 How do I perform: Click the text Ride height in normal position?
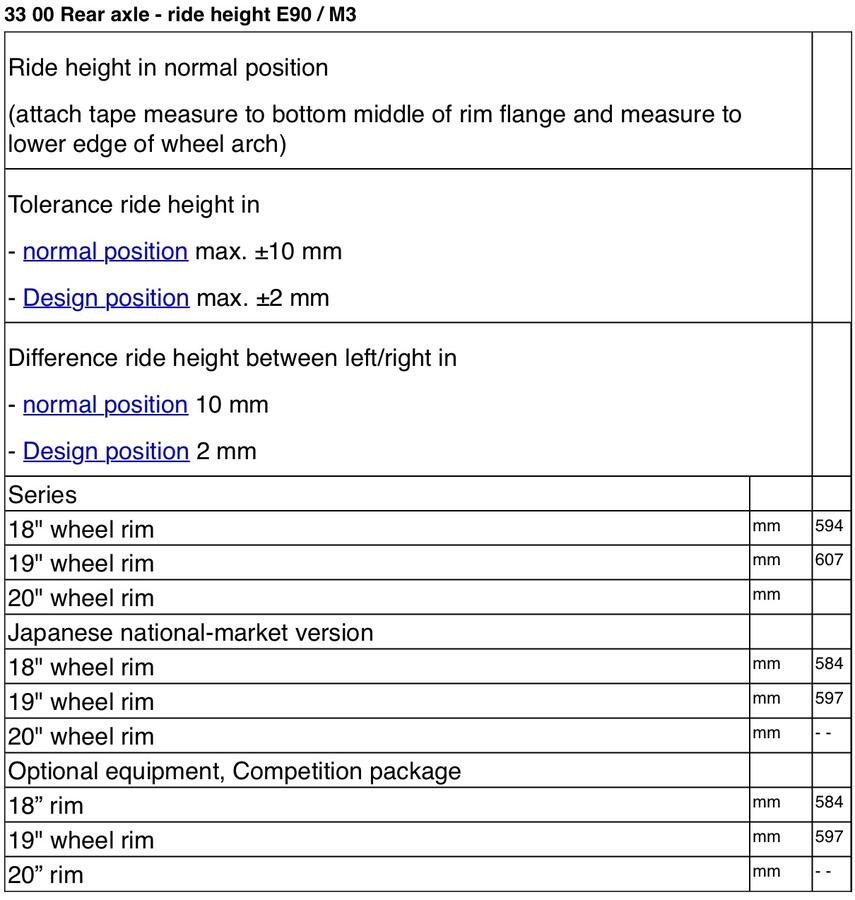pyautogui.click(x=168, y=68)
